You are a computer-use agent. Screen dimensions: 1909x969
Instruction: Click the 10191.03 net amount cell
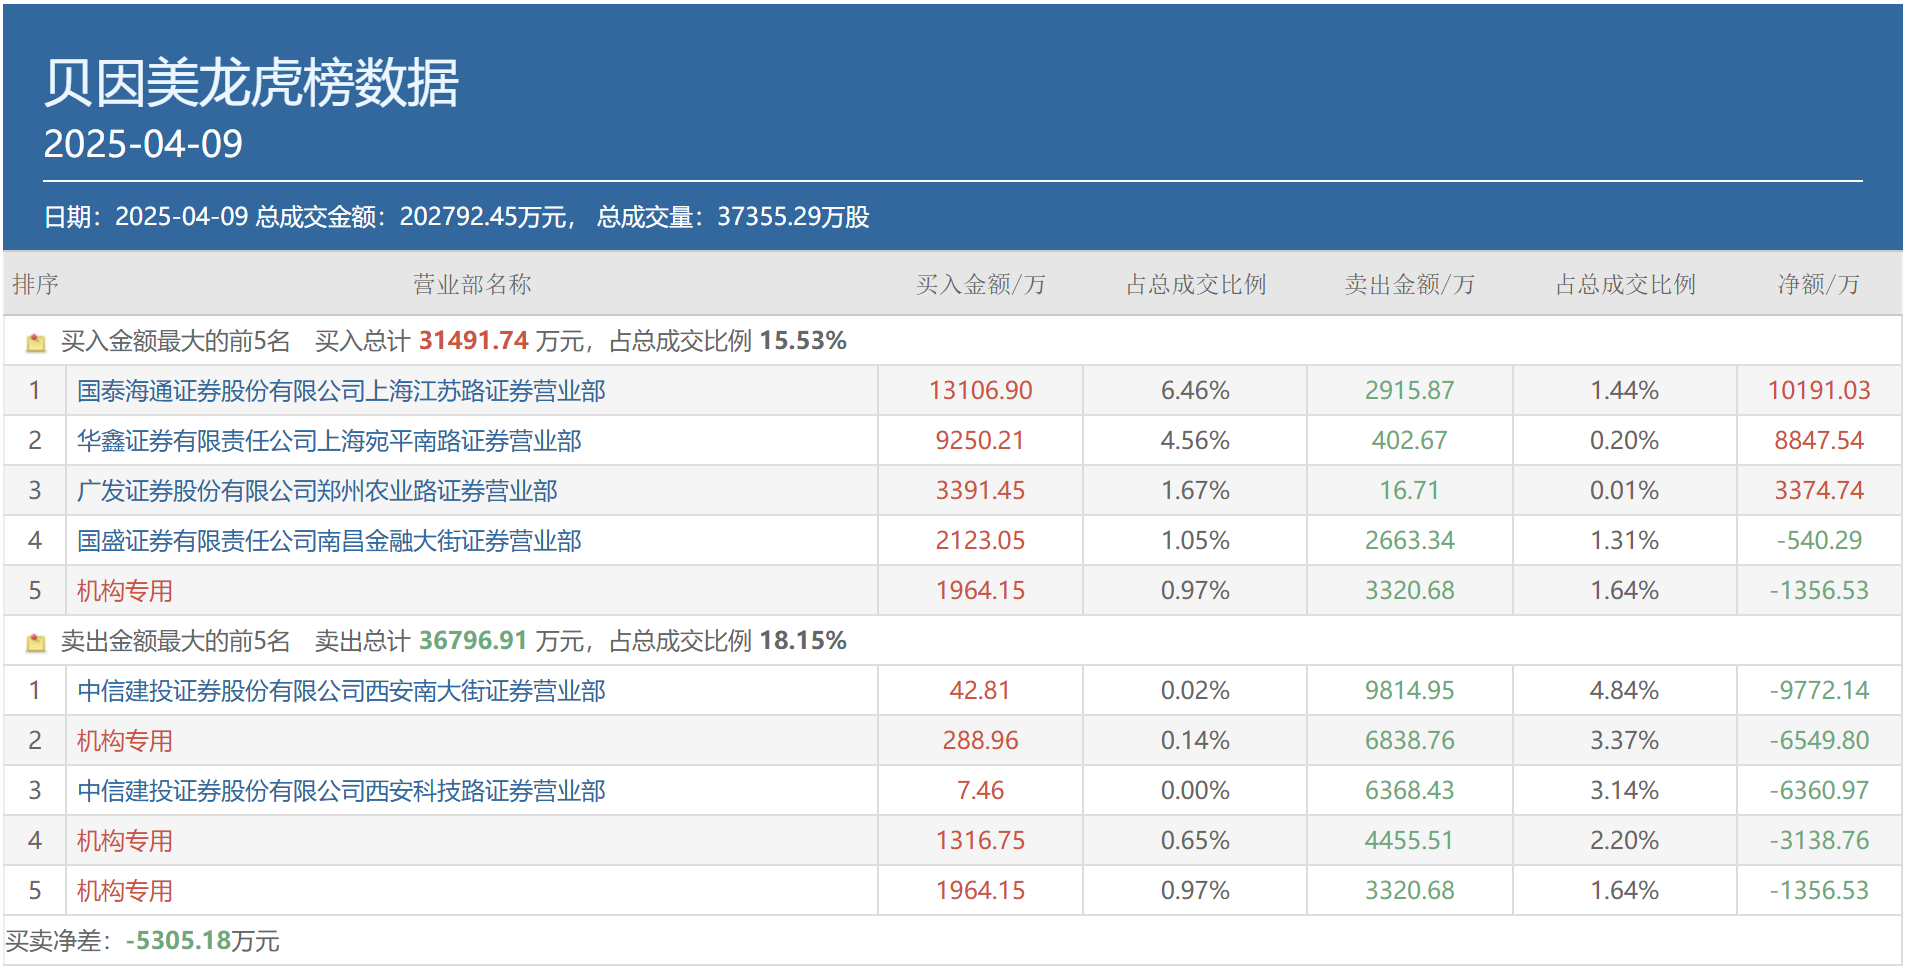1818,391
